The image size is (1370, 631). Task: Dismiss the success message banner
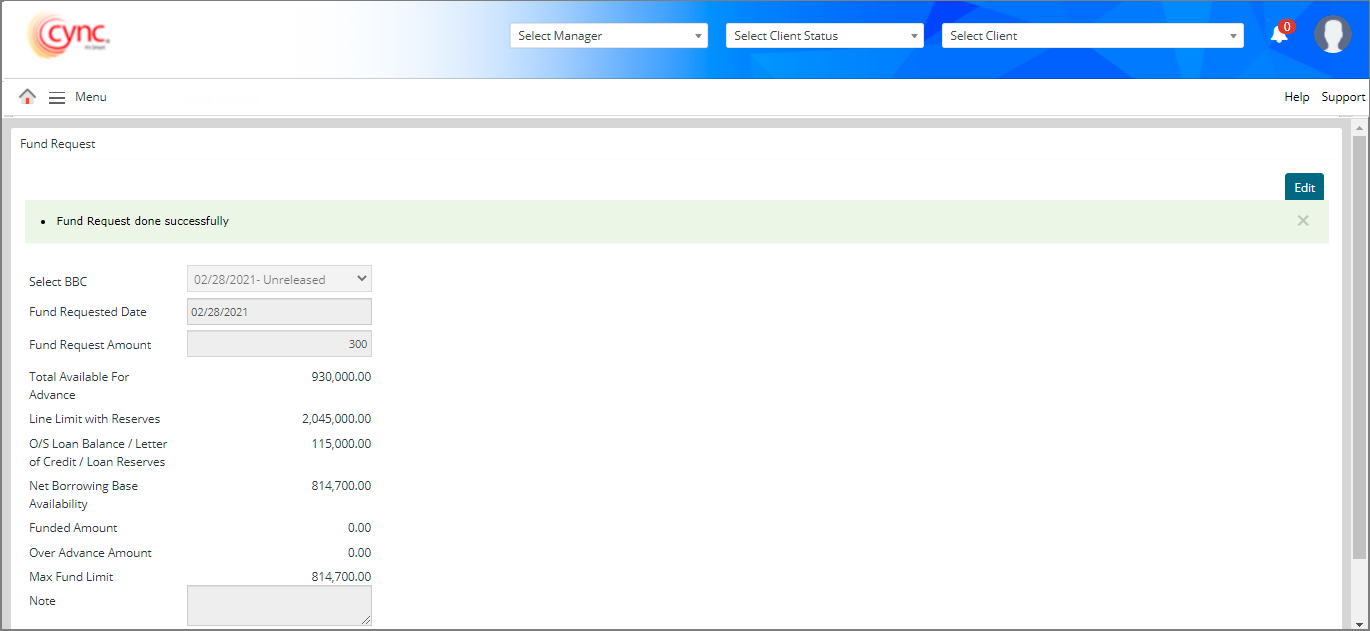1302,221
